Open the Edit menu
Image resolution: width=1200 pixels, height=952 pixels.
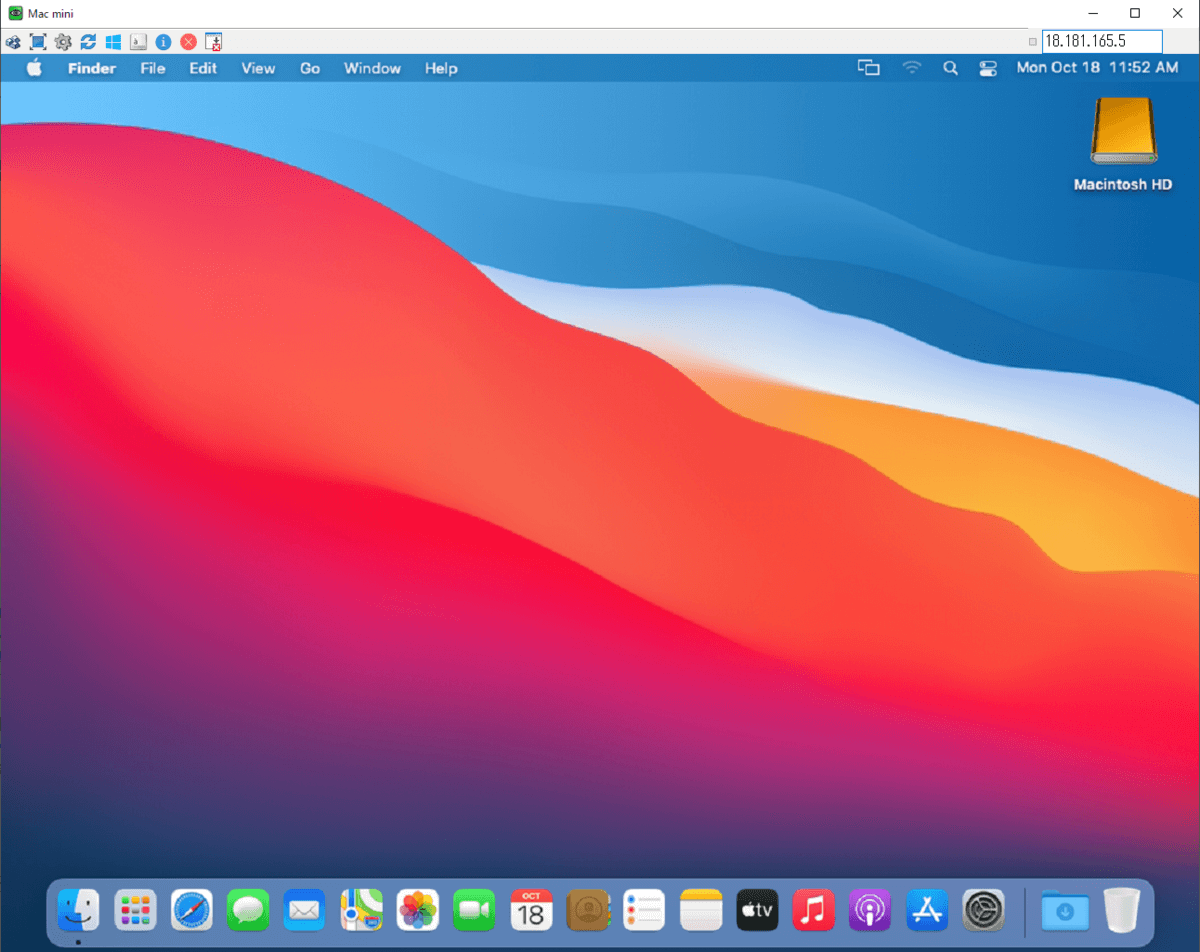pyautogui.click(x=203, y=68)
